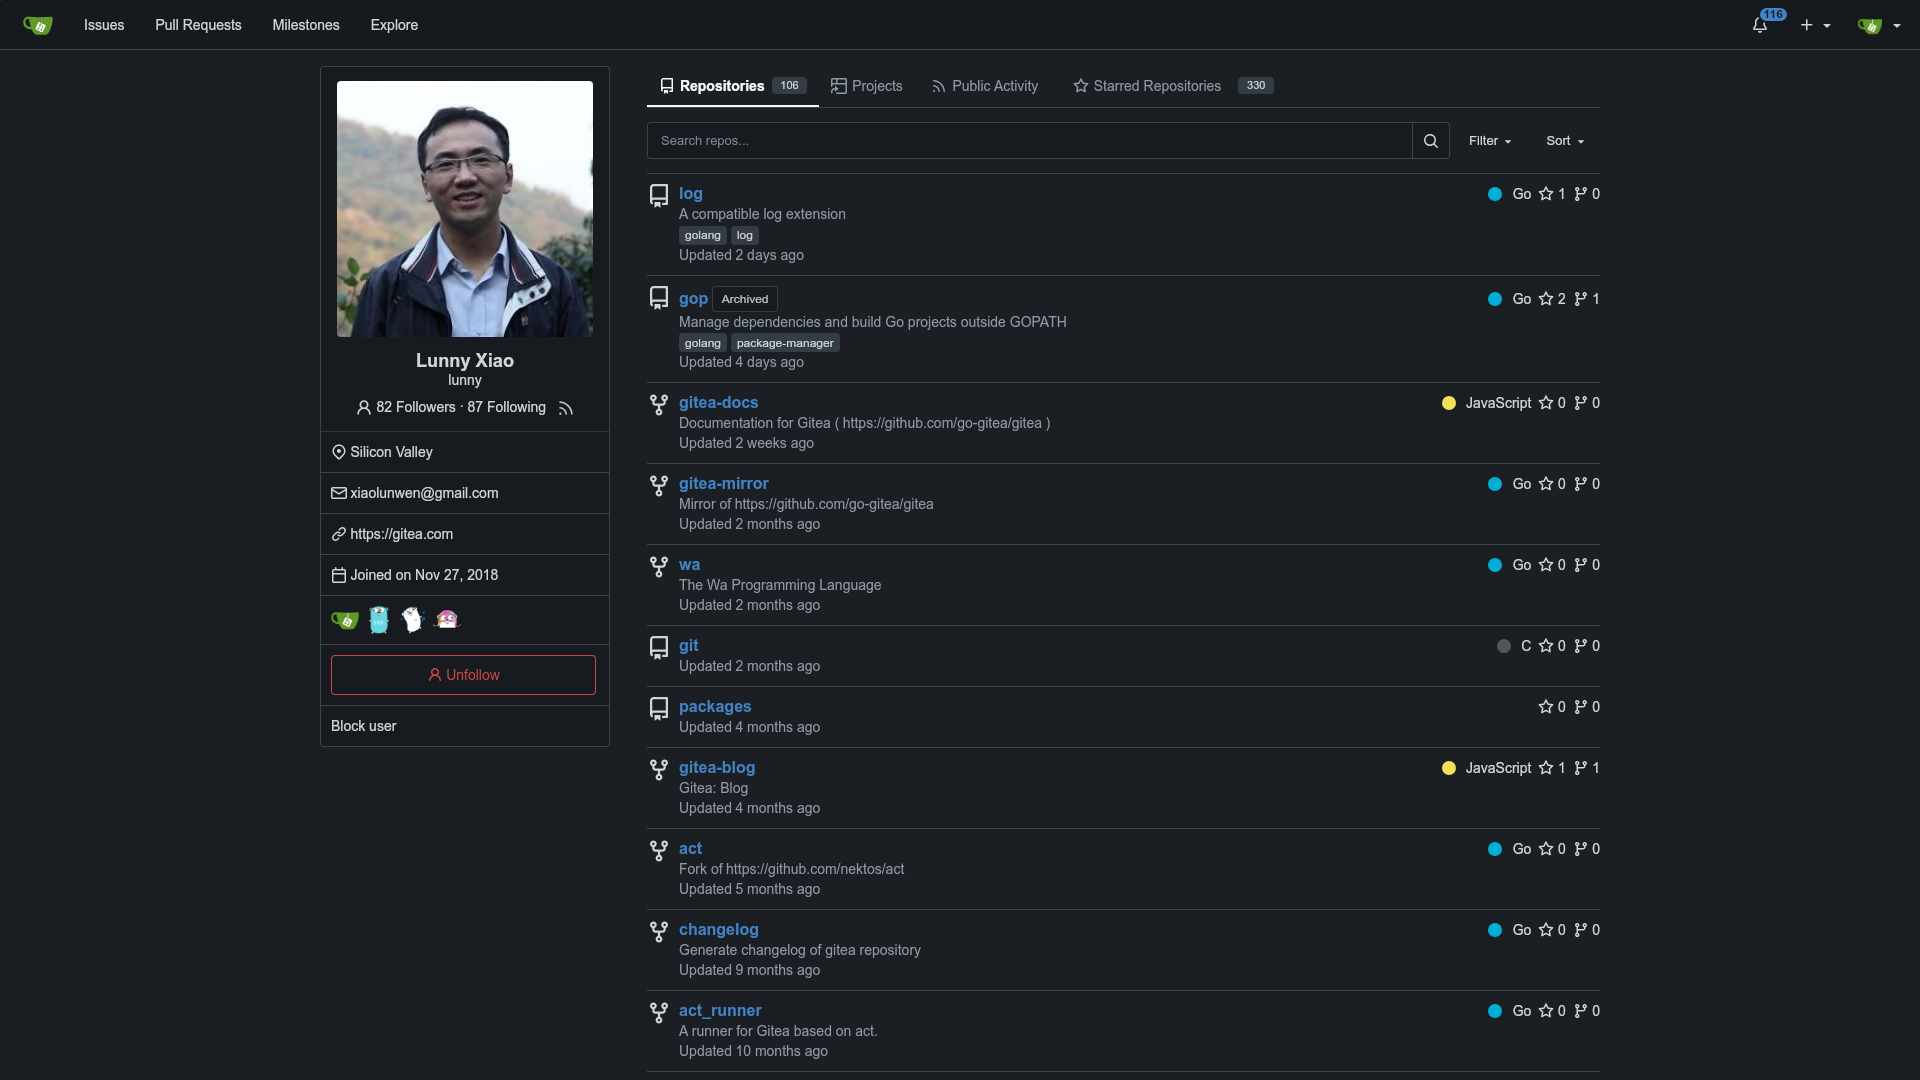Click the repository book icon beside packages
This screenshot has height=1080, width=1920.
coord(659,708)
